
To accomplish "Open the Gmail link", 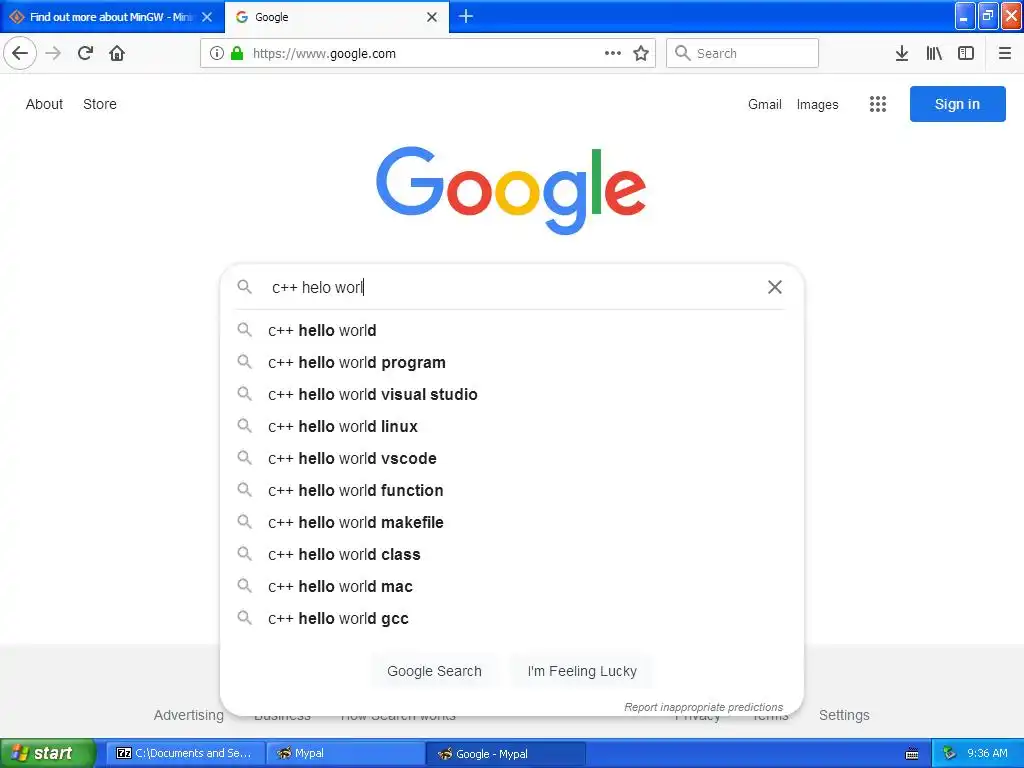I will point(764,104).
